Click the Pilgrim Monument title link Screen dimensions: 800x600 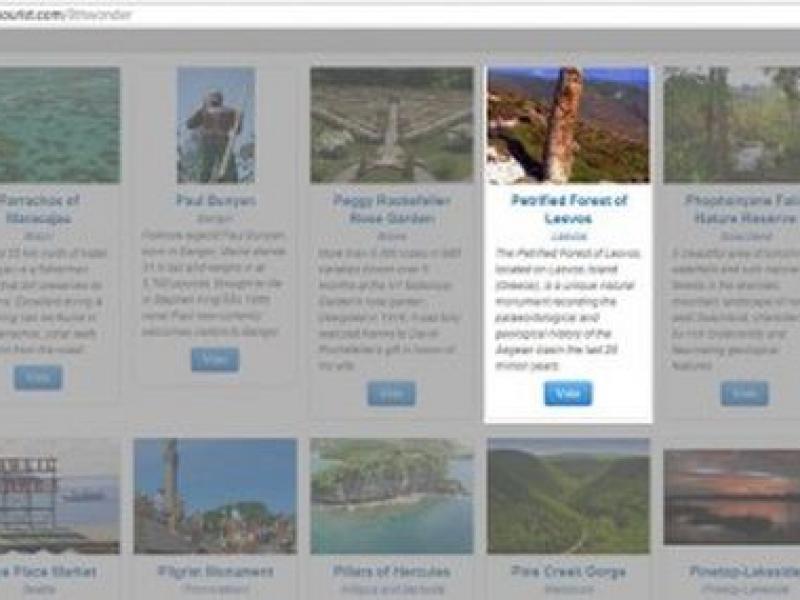coord(215,572)
